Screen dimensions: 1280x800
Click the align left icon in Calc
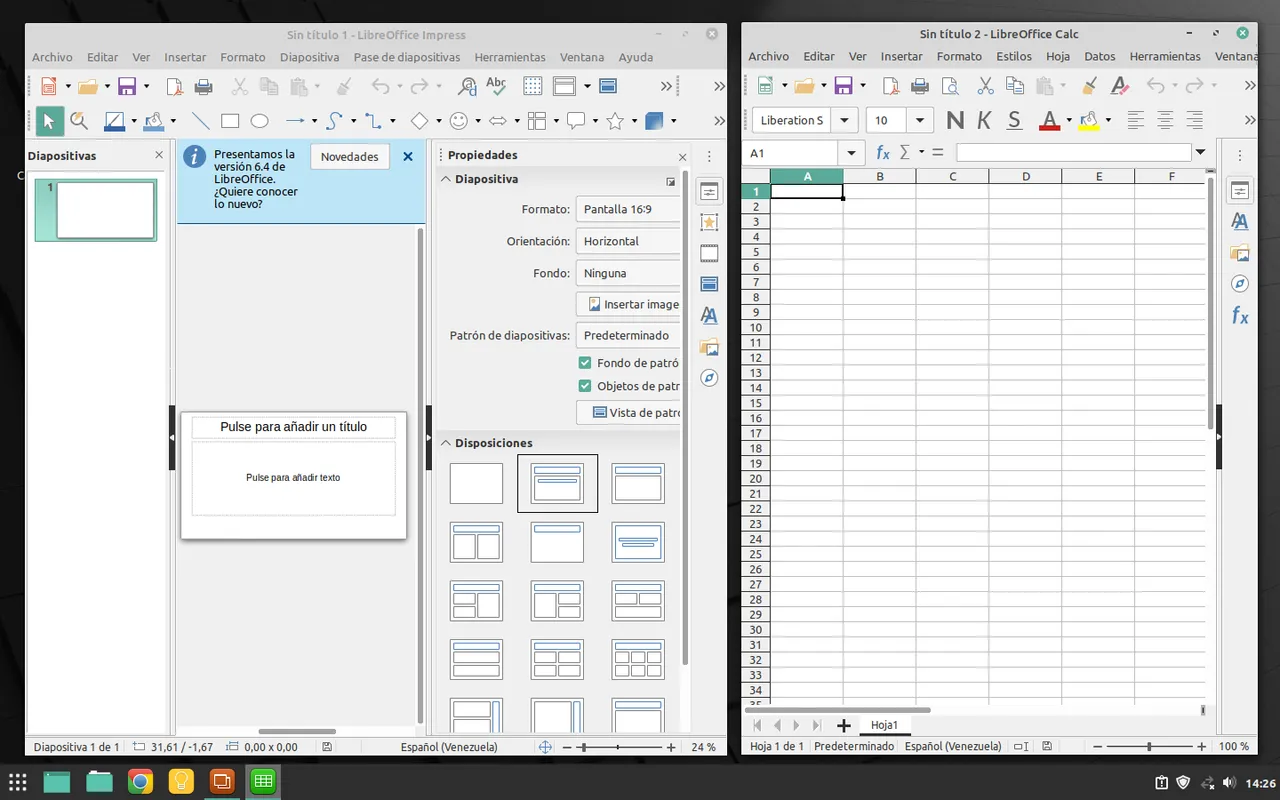pos(1135,120)
